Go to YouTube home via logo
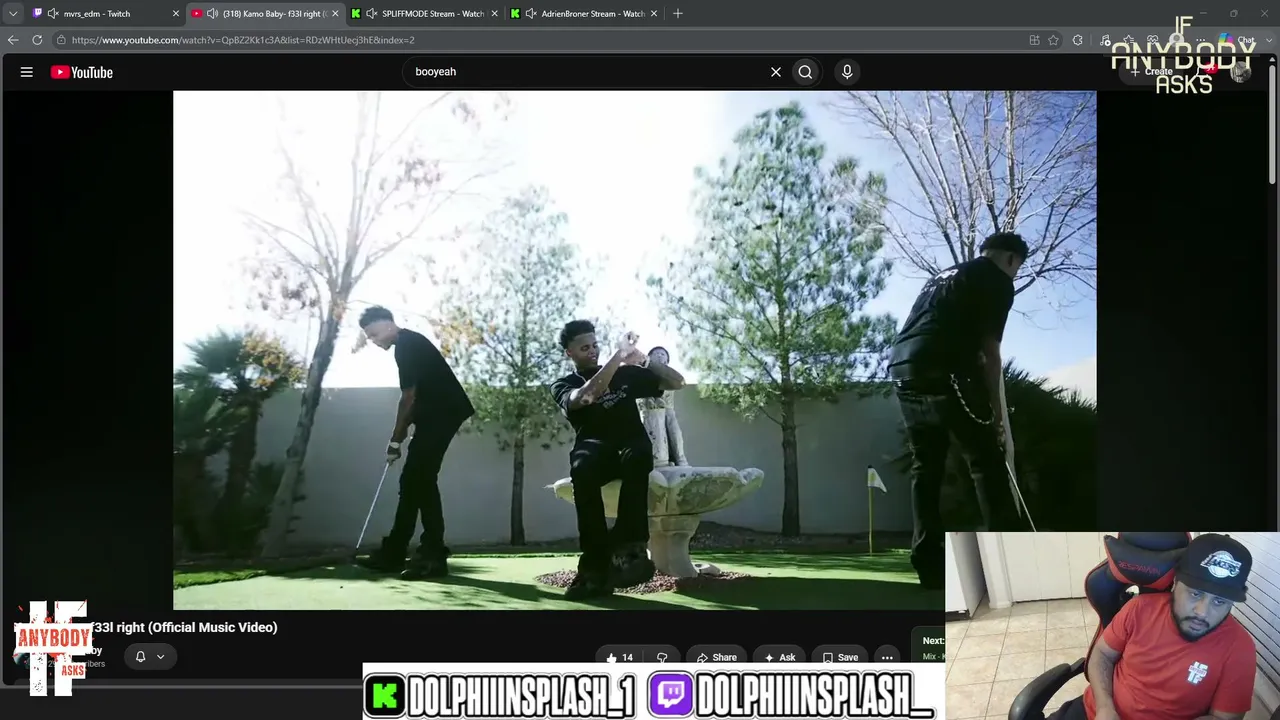 82,72
